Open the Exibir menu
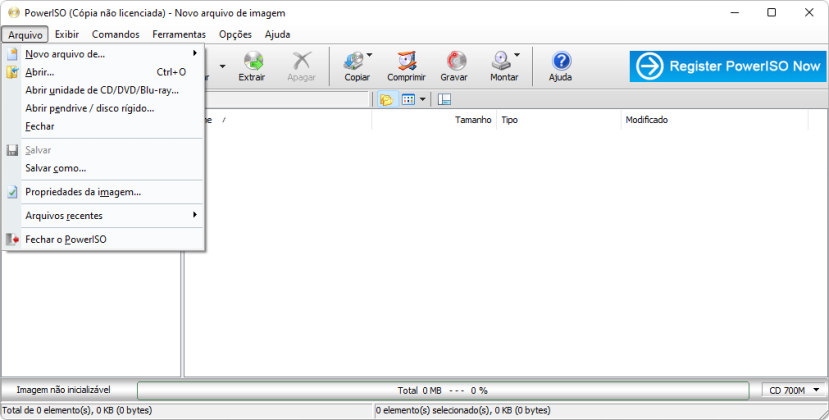The image size is (829, 420). [x=67, y=34]
